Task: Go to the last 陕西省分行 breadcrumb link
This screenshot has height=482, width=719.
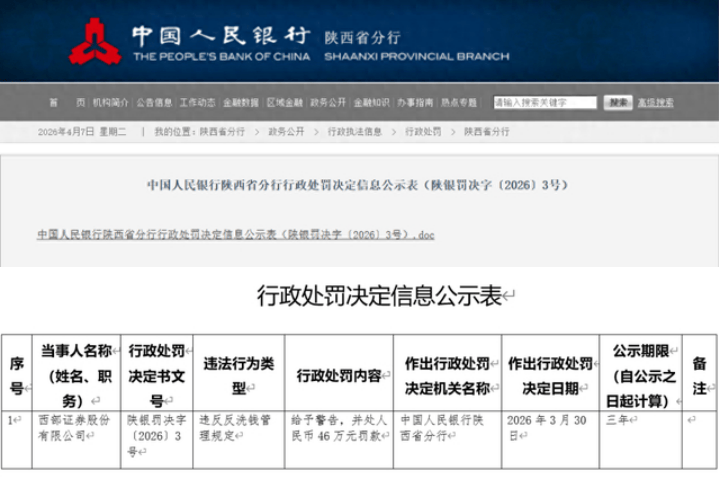Action: [x=487, y=132]
